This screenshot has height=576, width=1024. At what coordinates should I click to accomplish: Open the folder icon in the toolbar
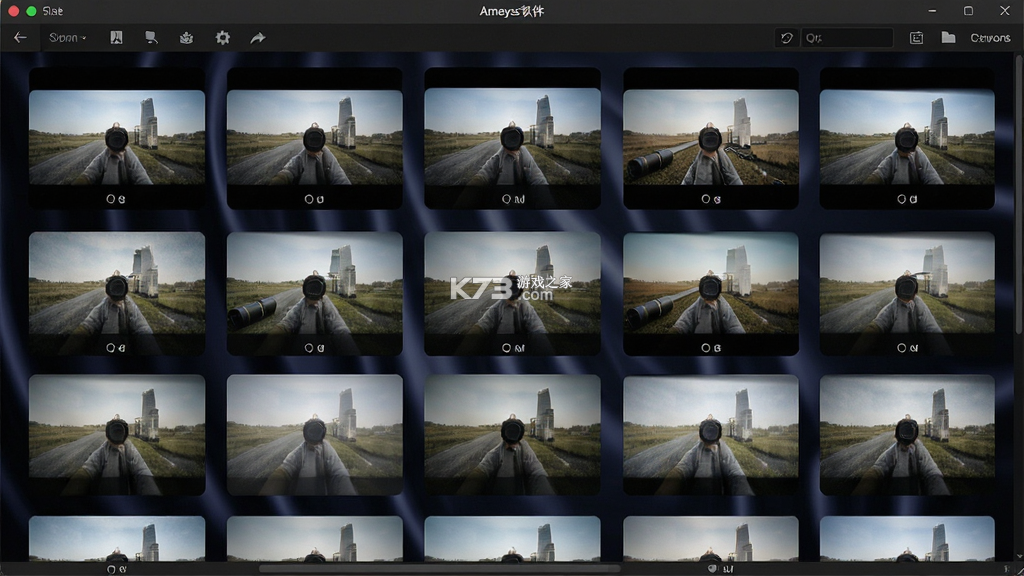(948, 38)
